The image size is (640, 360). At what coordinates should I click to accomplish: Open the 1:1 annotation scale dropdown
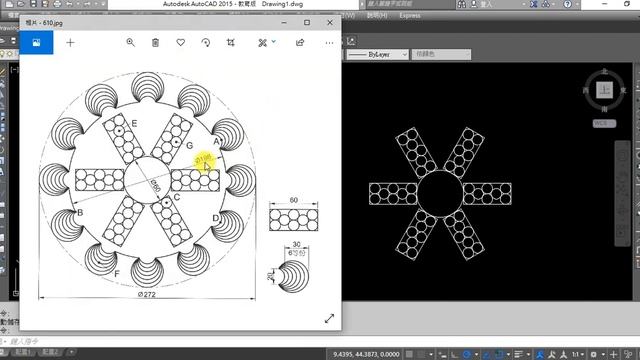(x=578, y=354)
